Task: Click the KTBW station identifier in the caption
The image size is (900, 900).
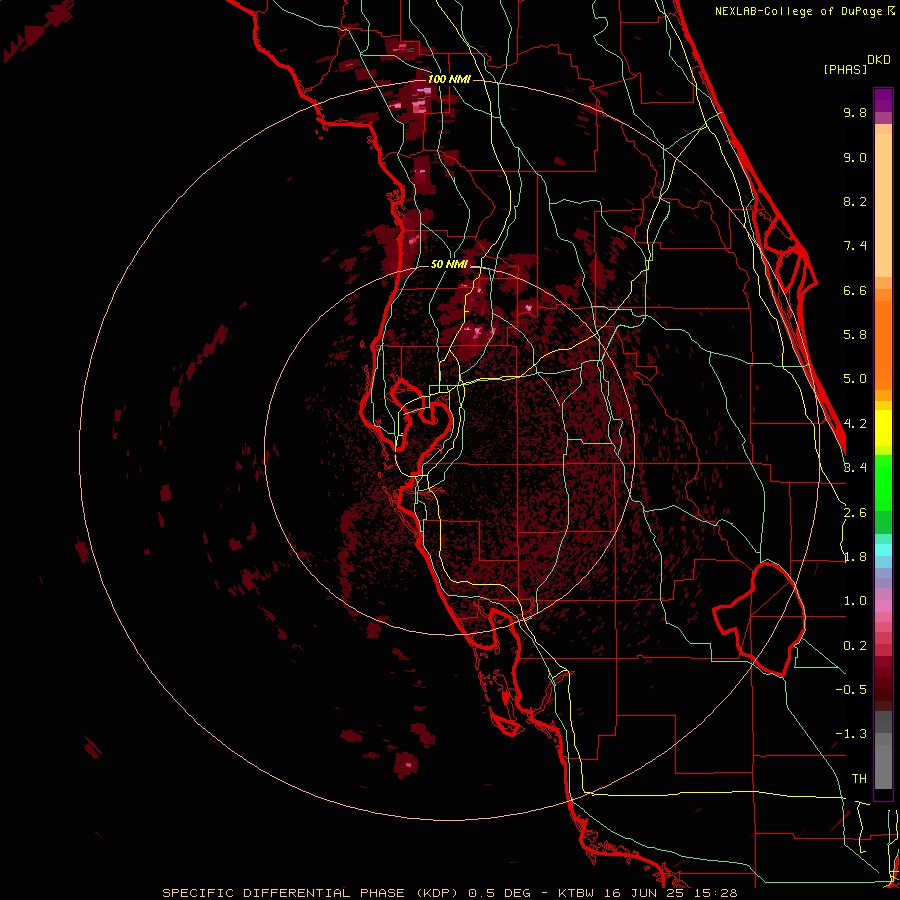Action: click(574, 893)
